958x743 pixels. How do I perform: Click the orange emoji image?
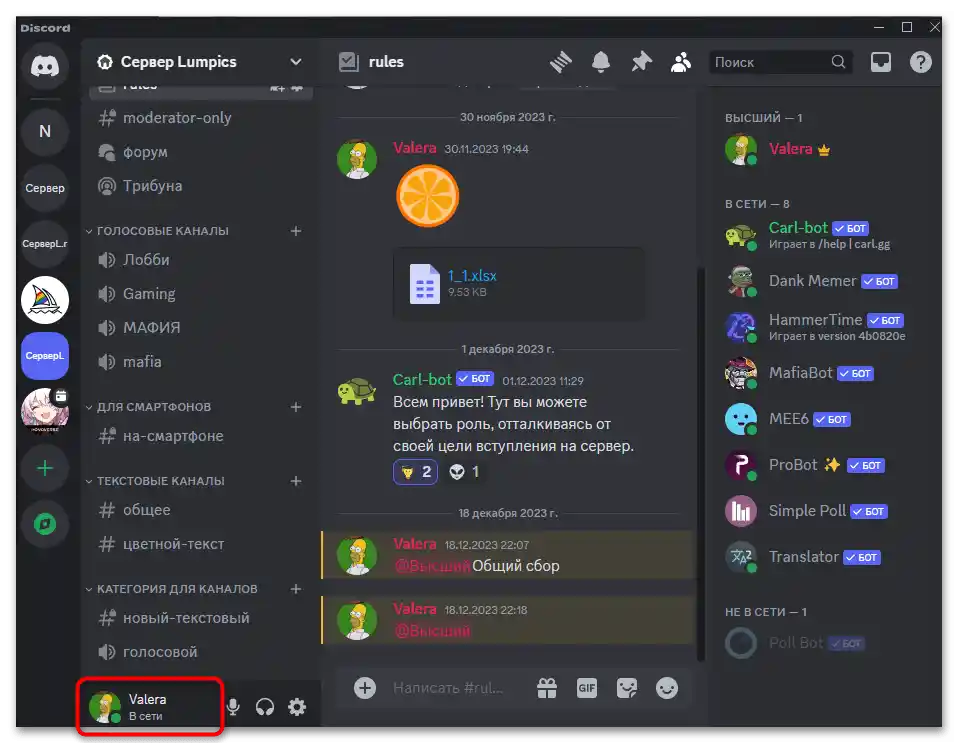(x=428, y=196)
